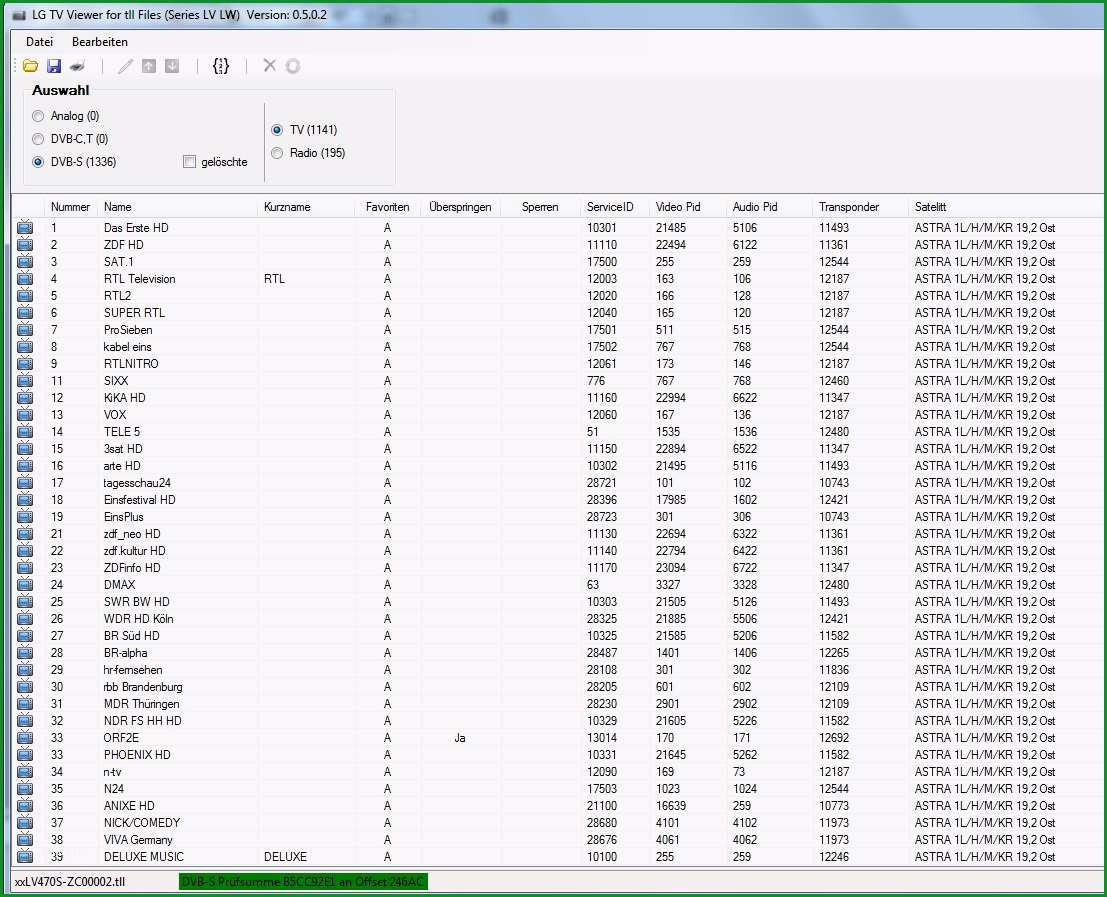Sort by the Nummer column header
The width and height of the screenshot is (1107, 897).
[x=70, y=207]
